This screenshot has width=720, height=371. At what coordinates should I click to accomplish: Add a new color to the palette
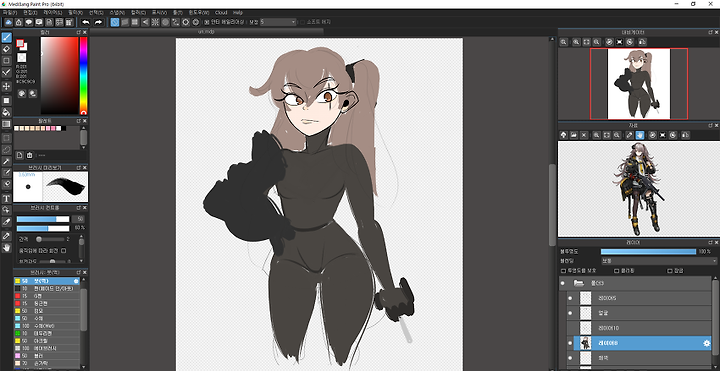click(19, 155)
